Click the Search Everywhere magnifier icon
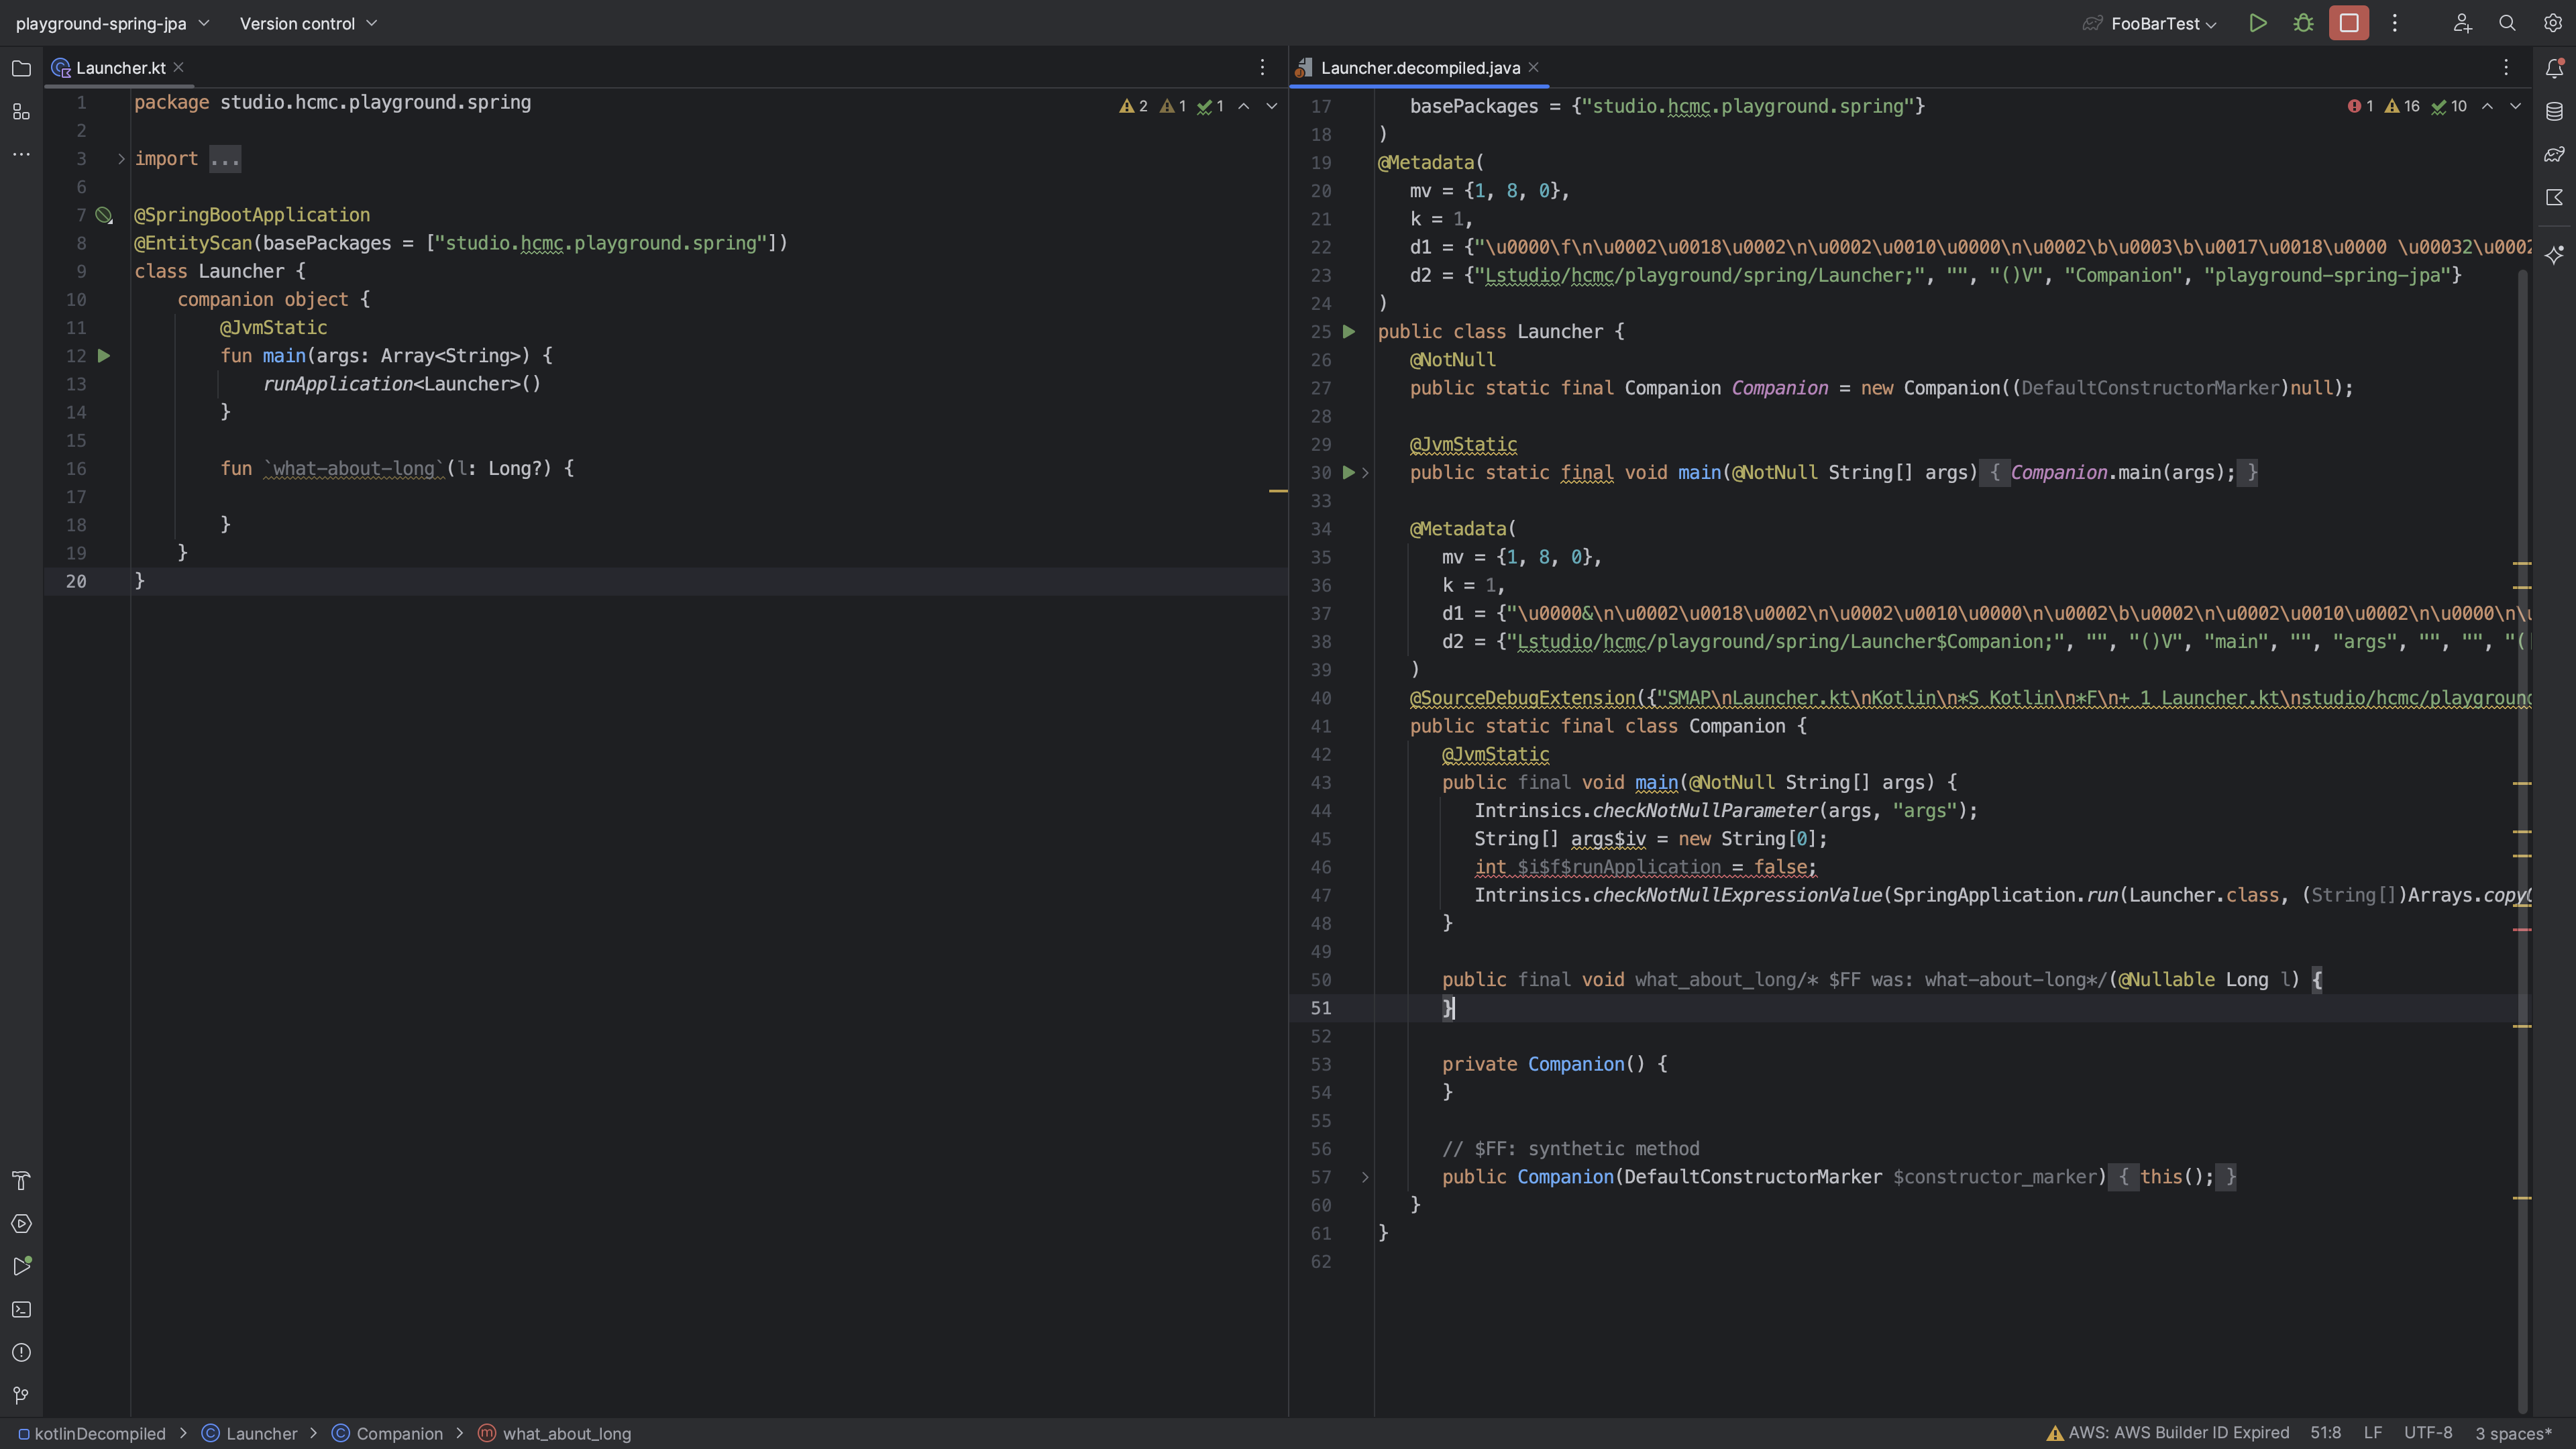 [x=2507, y=23]
